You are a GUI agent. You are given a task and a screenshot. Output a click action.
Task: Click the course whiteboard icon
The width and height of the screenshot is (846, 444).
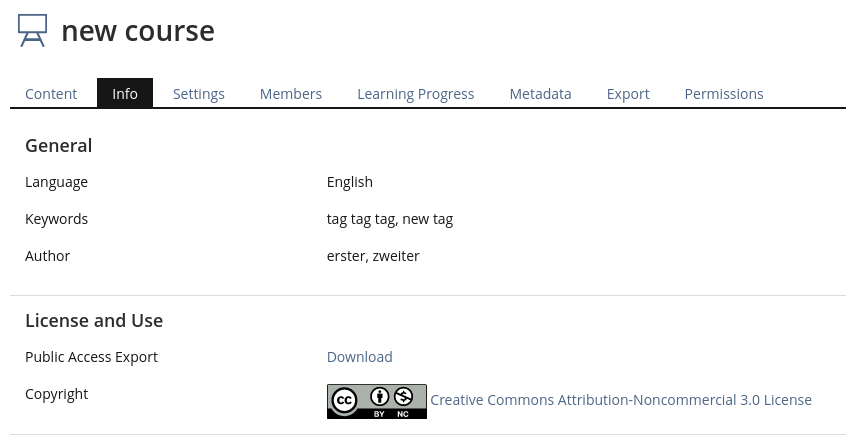pos(32,30)
